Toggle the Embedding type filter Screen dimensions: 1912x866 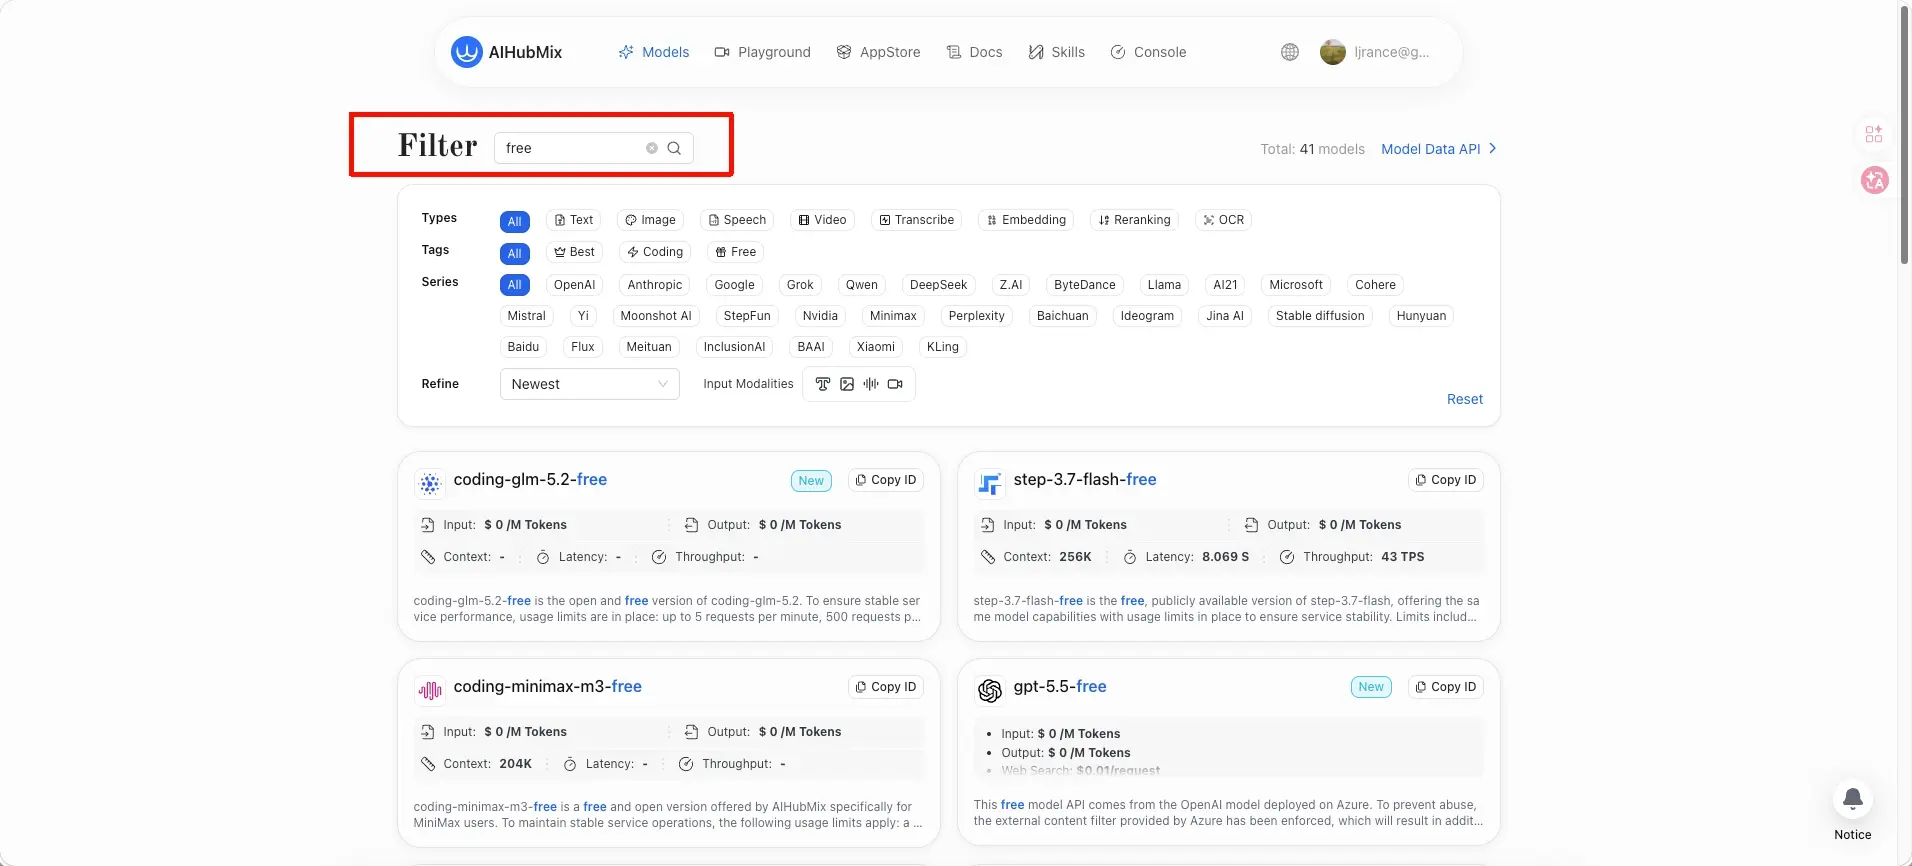click(x=1026, y=220)
